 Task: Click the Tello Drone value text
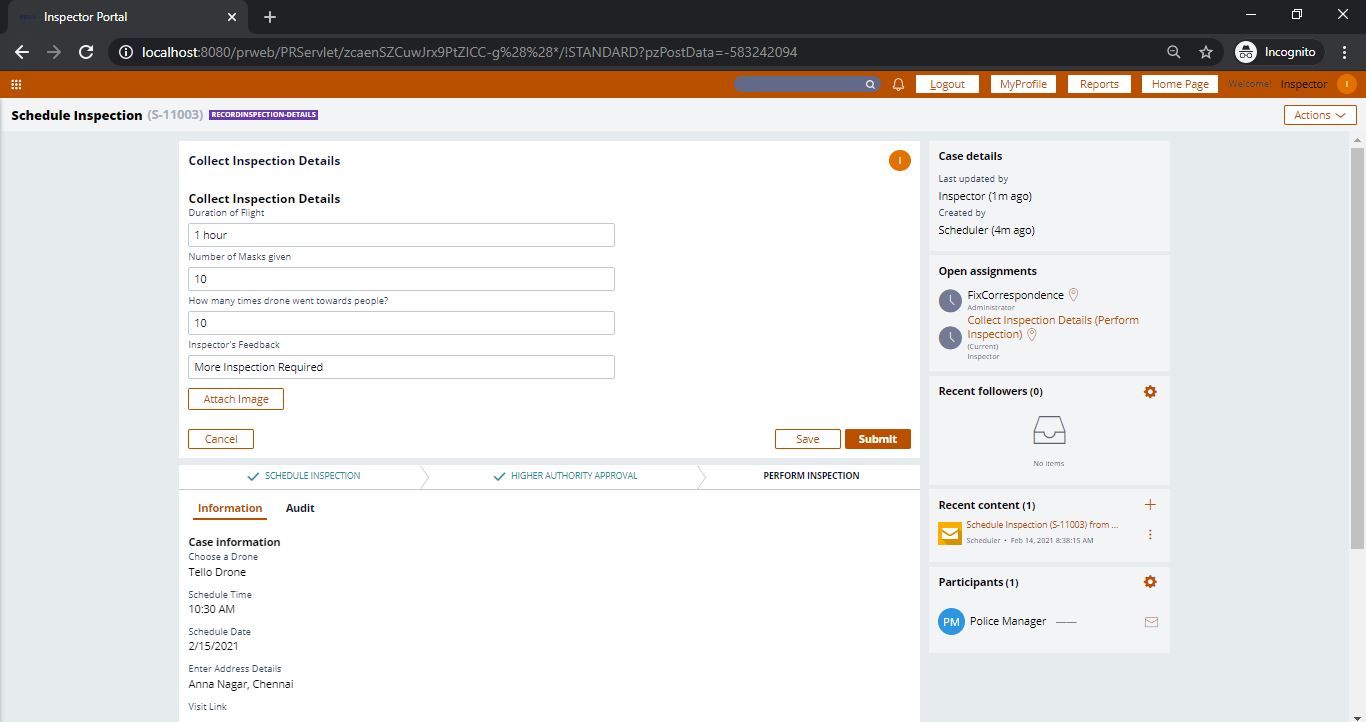point(217,572)
